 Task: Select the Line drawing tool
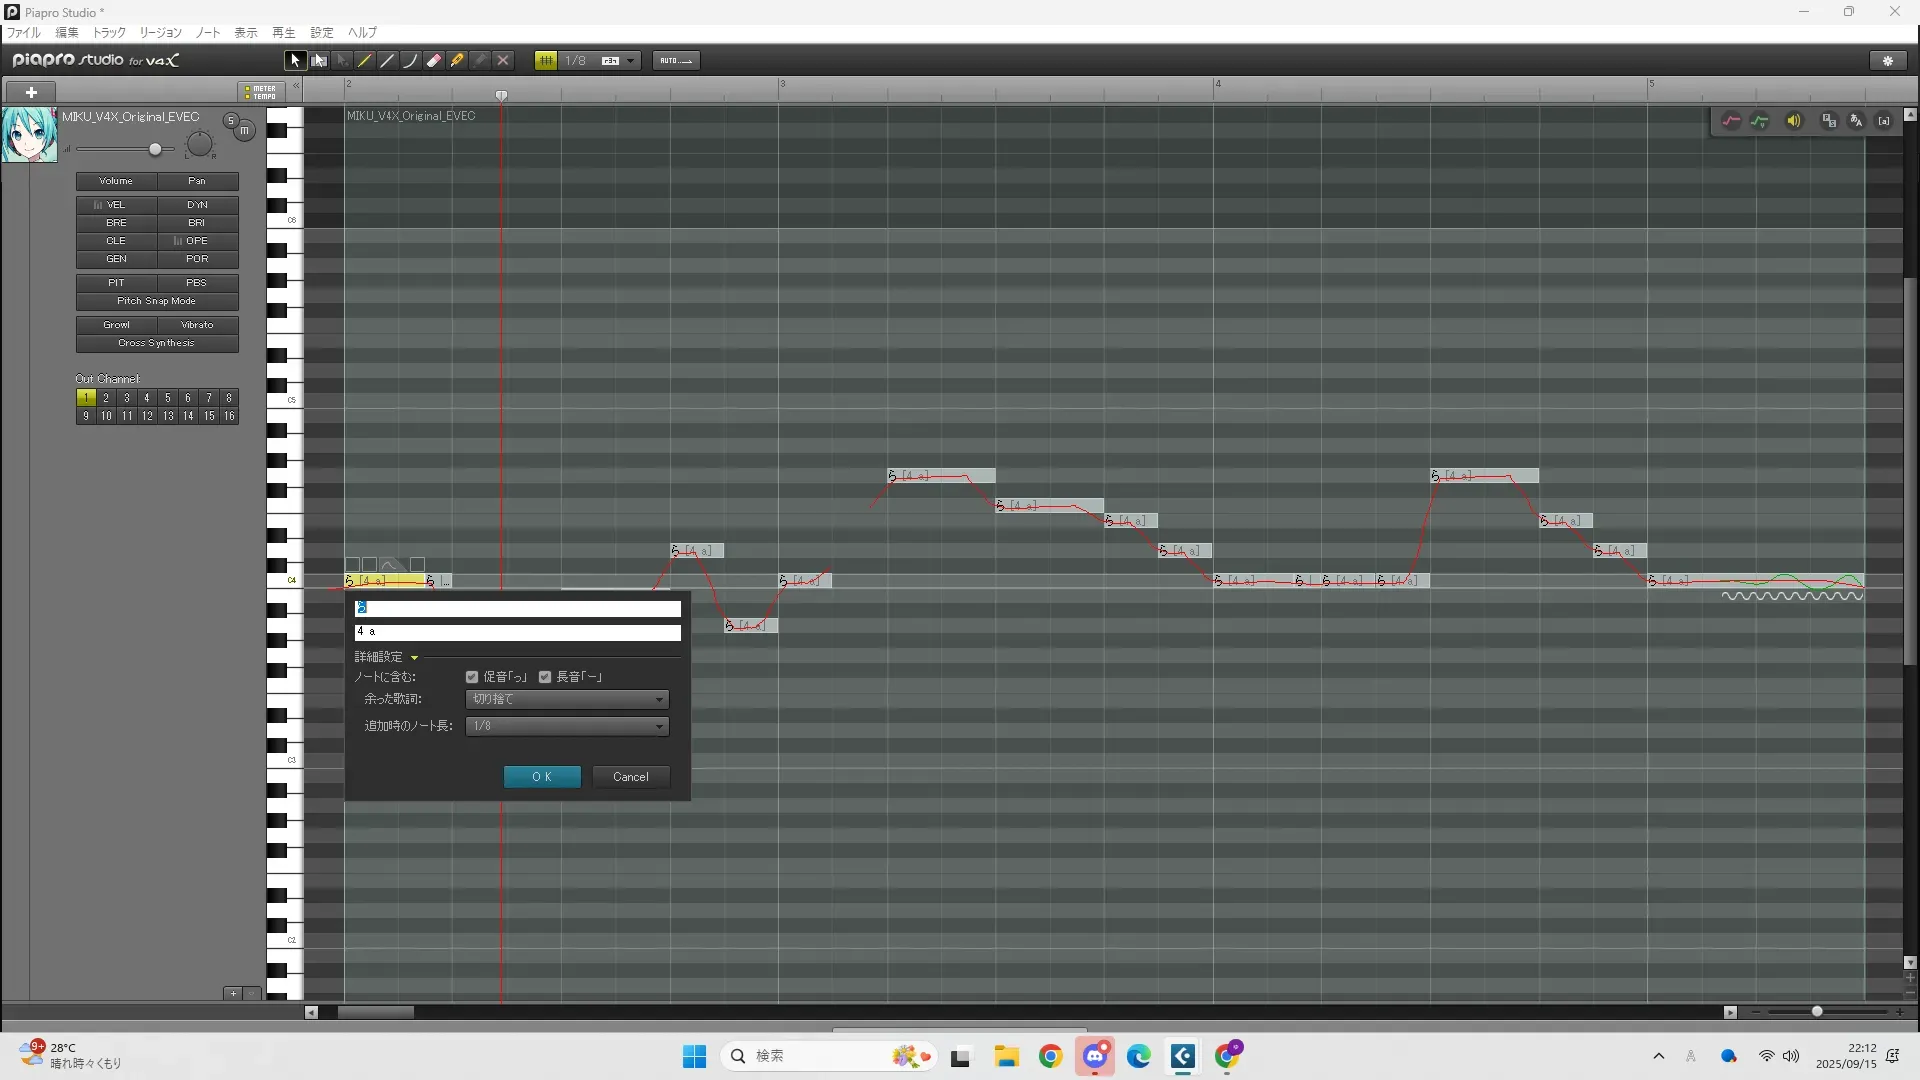tap(388, 61)
